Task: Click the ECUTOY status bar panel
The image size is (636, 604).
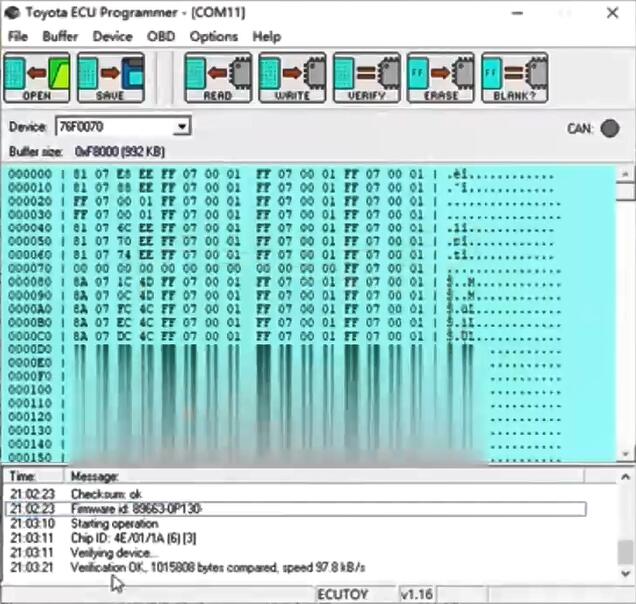Action: point(356,595)
